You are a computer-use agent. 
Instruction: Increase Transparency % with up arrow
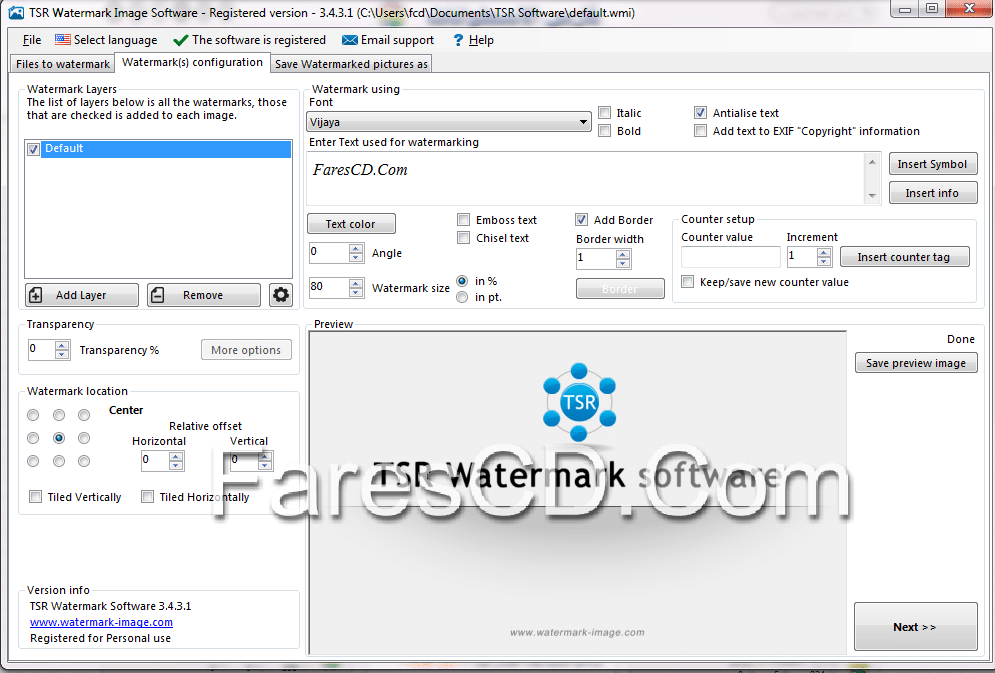pyautogui.click(x=62, y=345)
